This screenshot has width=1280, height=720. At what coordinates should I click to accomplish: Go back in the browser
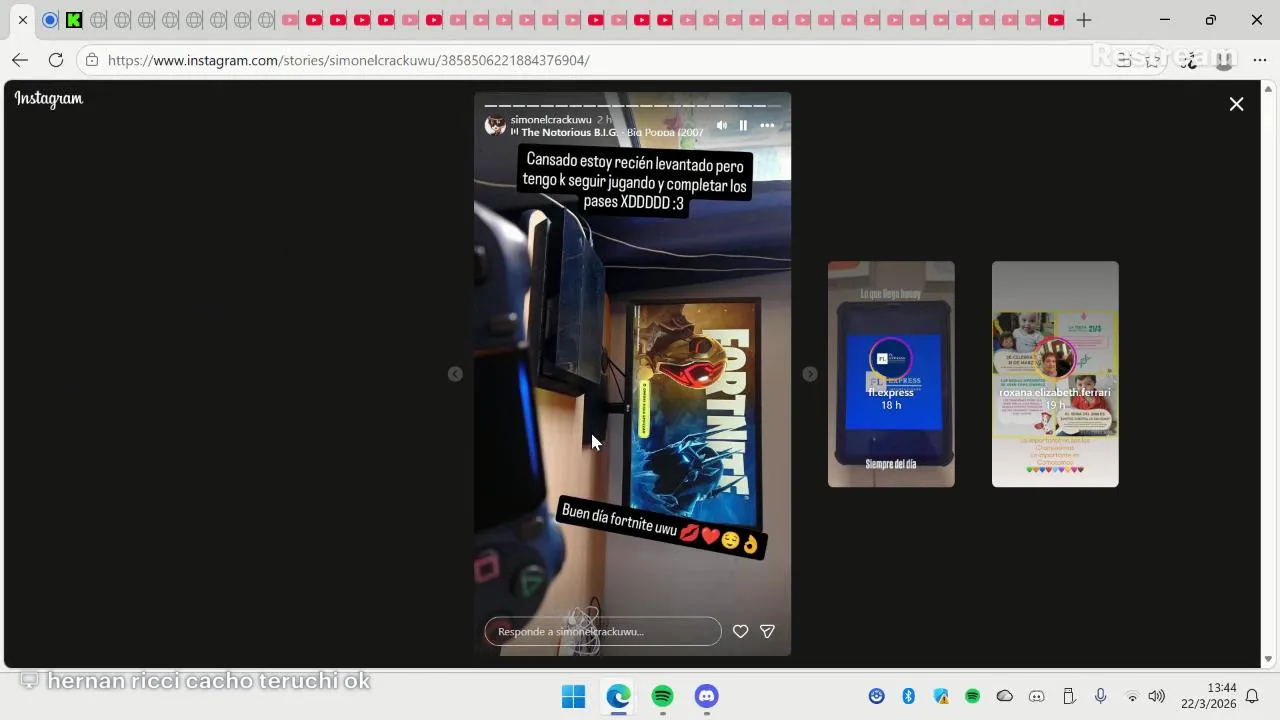click(20, 60)
